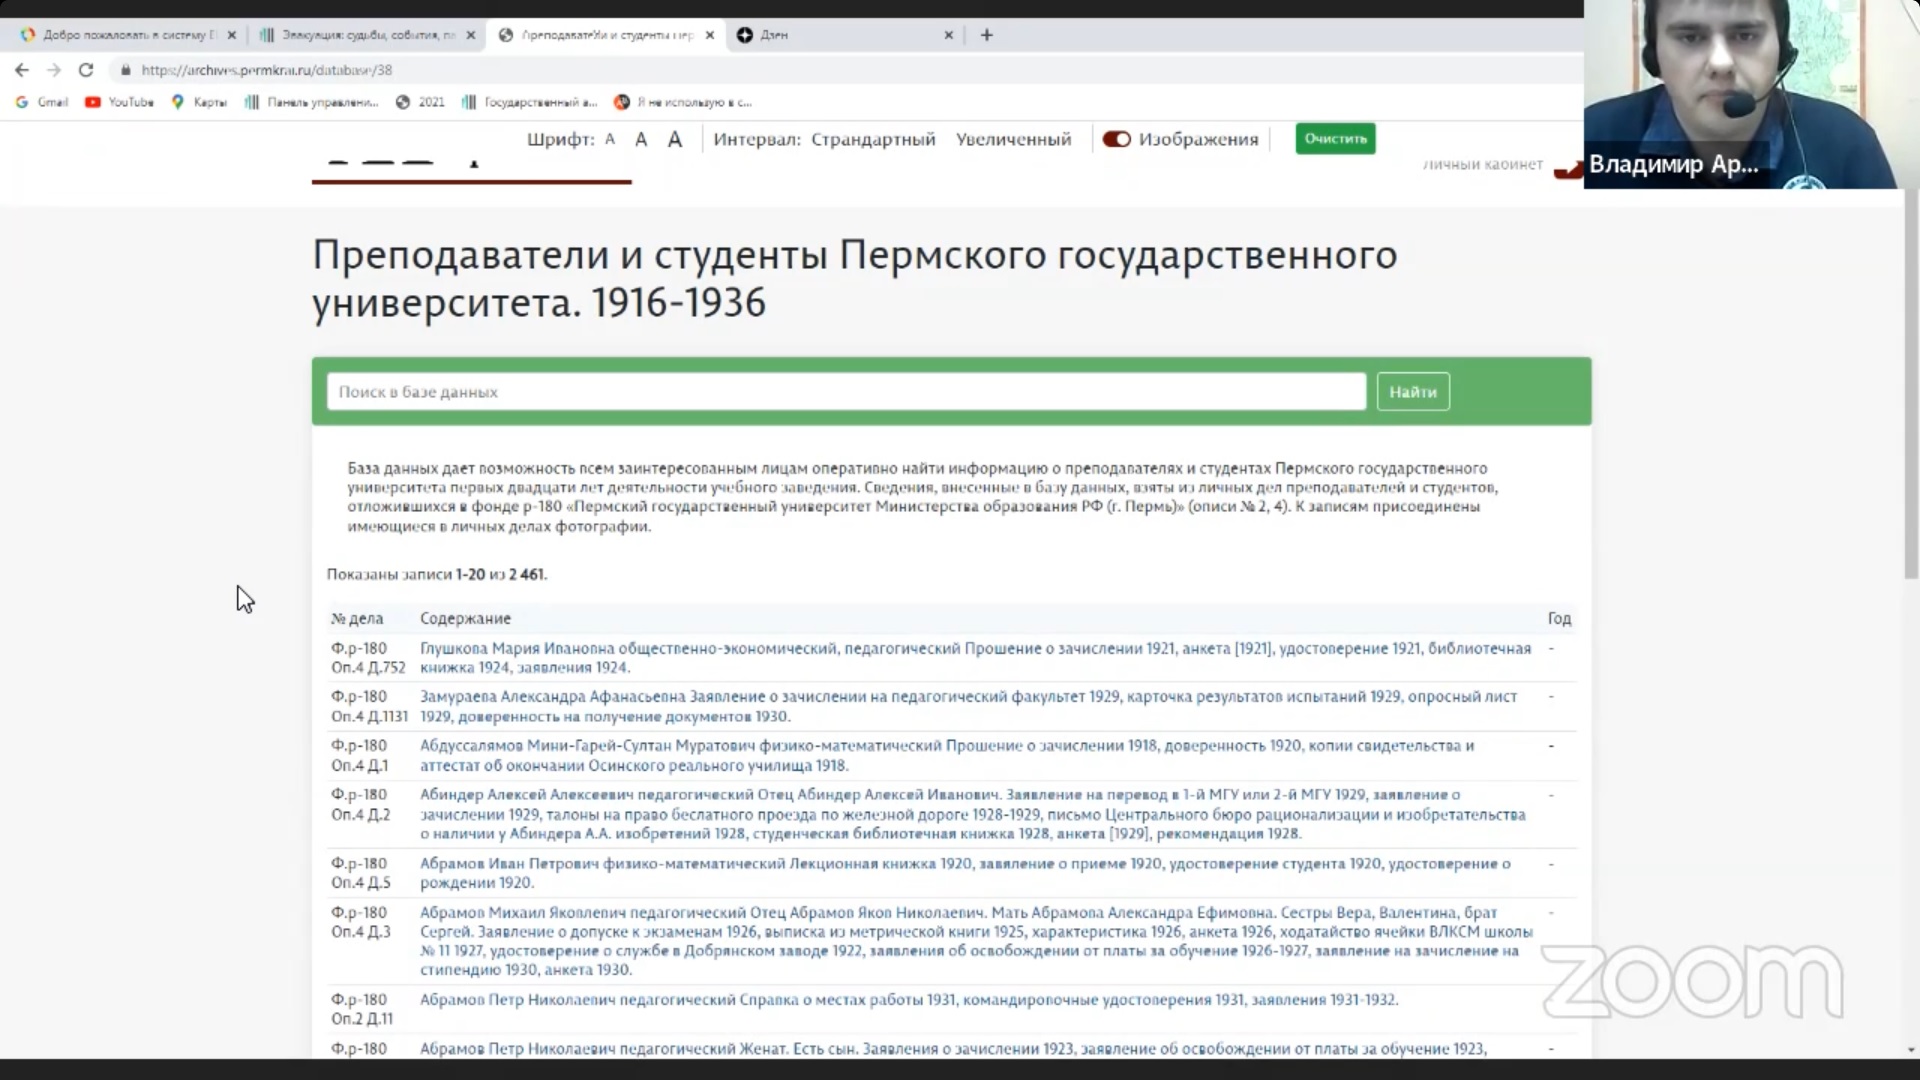Select Увеличенный interval option

(x=1013, y=139)
